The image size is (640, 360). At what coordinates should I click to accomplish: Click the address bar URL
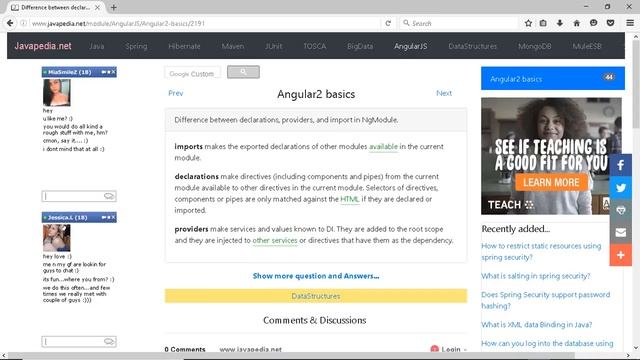click(204, 23)
